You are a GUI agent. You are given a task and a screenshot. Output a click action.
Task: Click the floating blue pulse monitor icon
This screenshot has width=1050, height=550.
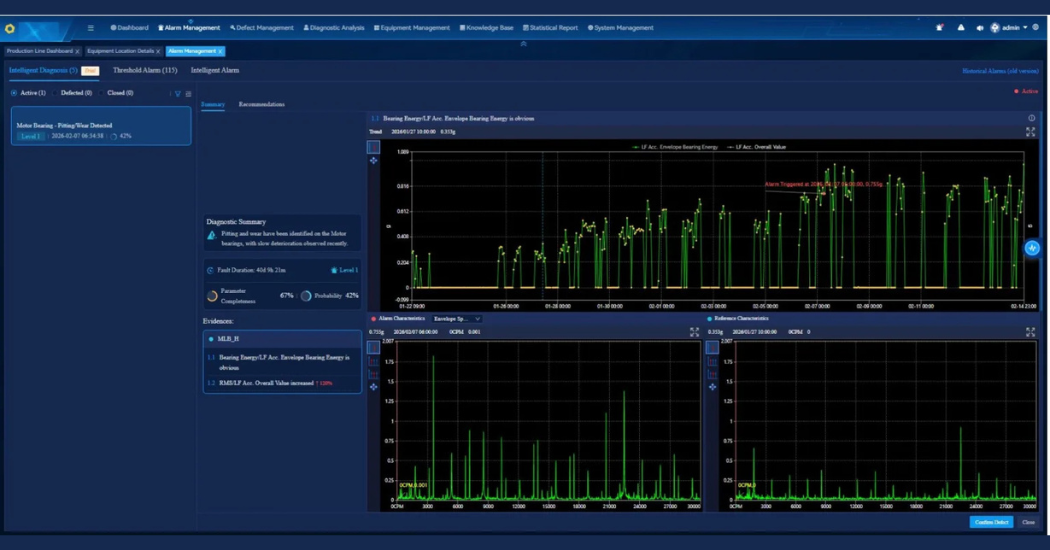1032,248
